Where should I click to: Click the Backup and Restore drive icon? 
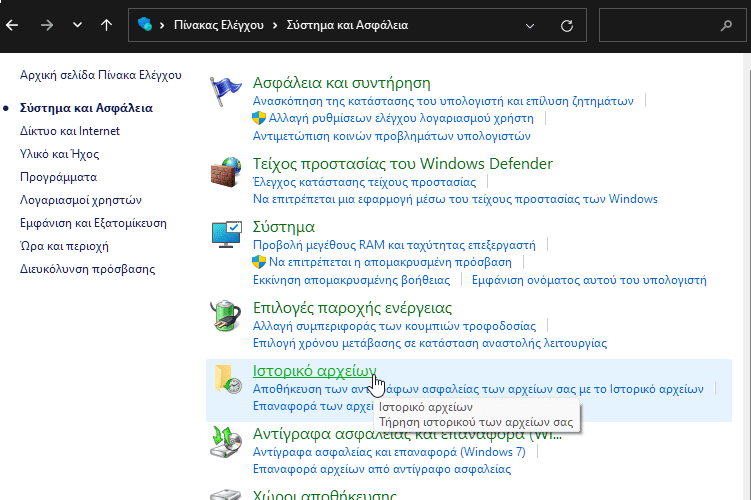[226, 442]
